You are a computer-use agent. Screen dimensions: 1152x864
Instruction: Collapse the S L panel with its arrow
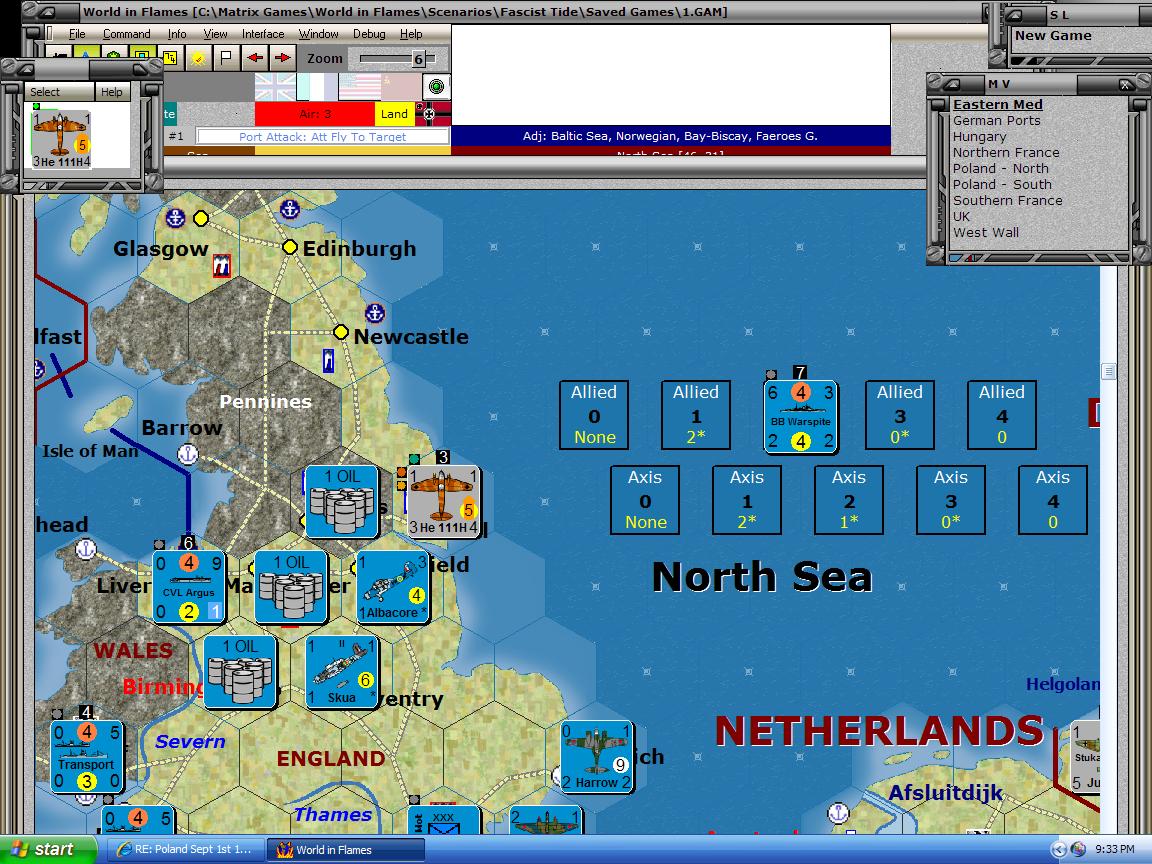(1014, 14)
